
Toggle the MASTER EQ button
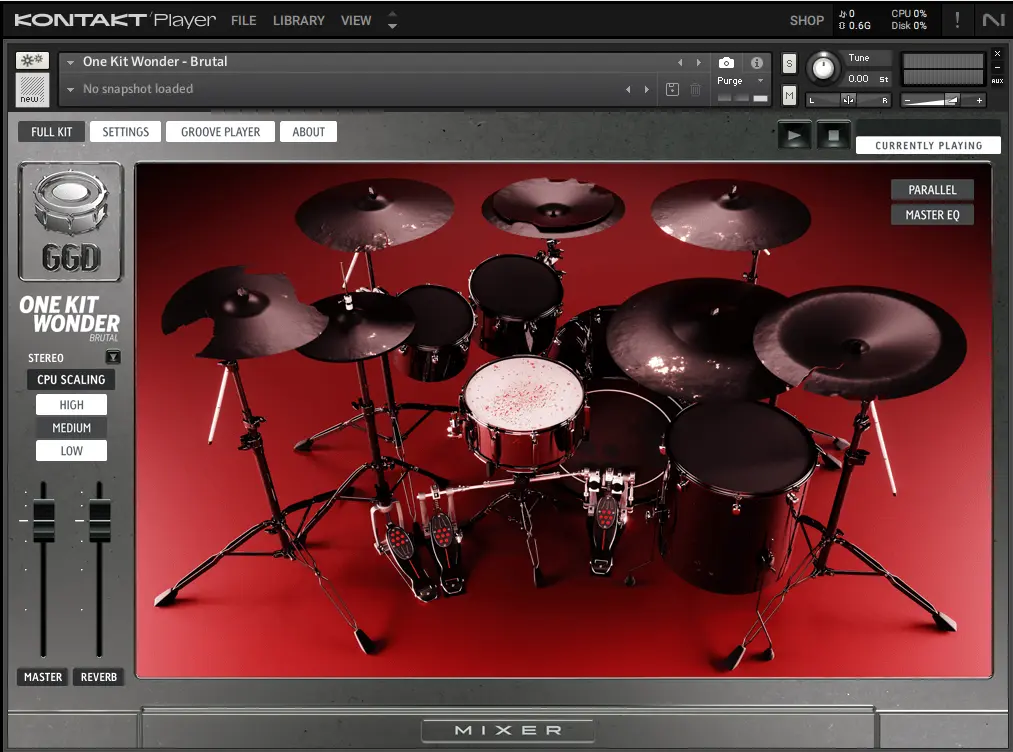point(932,214)
